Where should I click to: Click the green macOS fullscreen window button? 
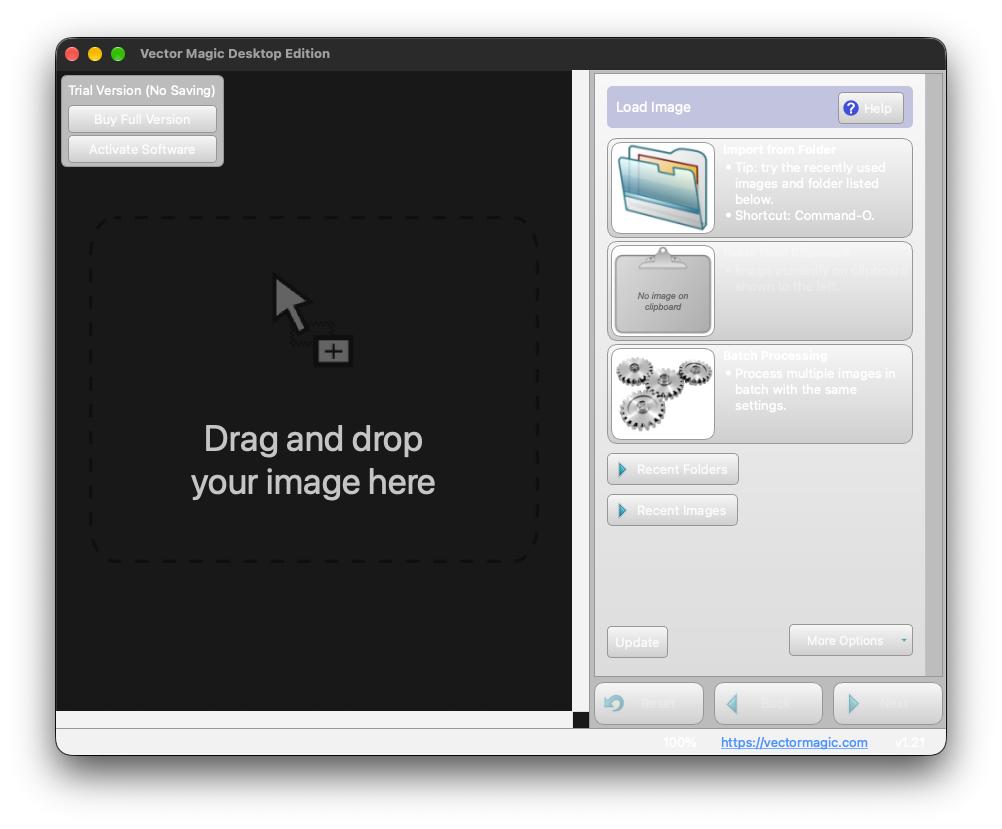[x=118, y=54]
